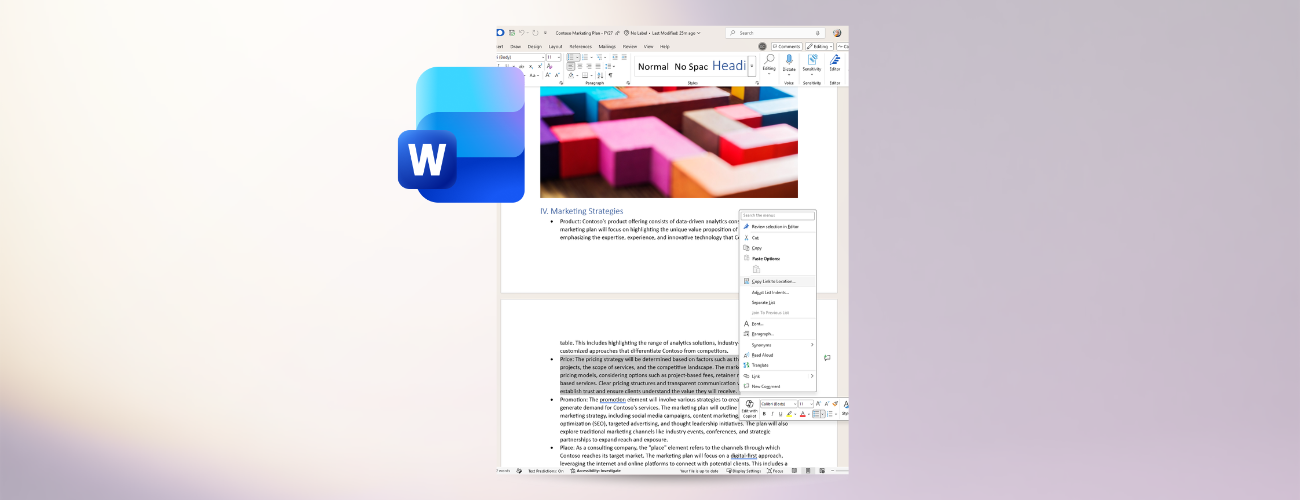1300x500 pixels.
Task: Toggle center alignment in Paragraph group
Action: click(580, 66)
